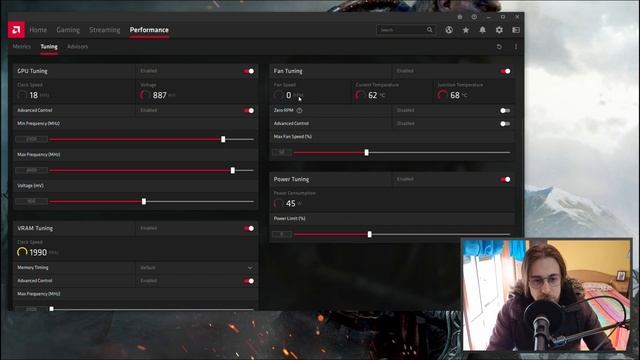This screenshot has height=360, width=640.
Task: Open settings gear icon
Action: click(499, 30)
